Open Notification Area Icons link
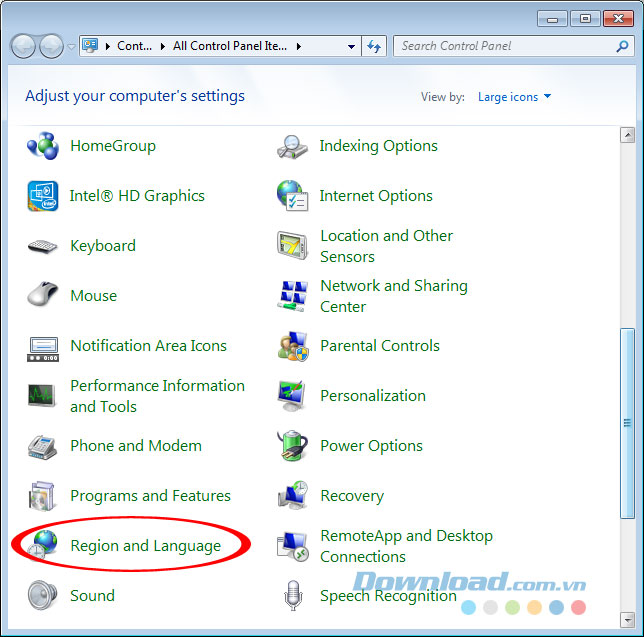Viewport: 644px width, 637px height. coord(148,346)
